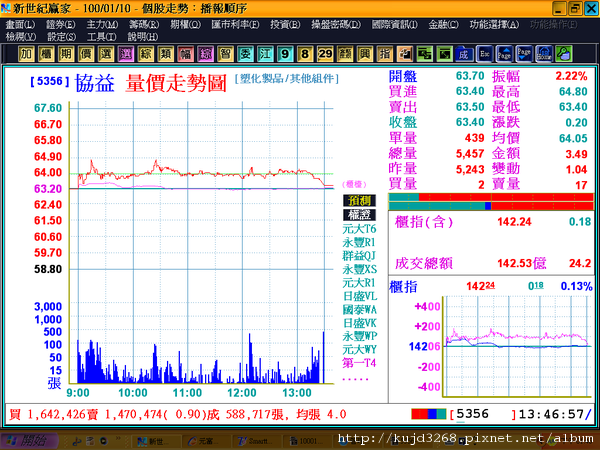Click the stock code input field 5356
600x450 pixels.
click(x=483, y=414)
